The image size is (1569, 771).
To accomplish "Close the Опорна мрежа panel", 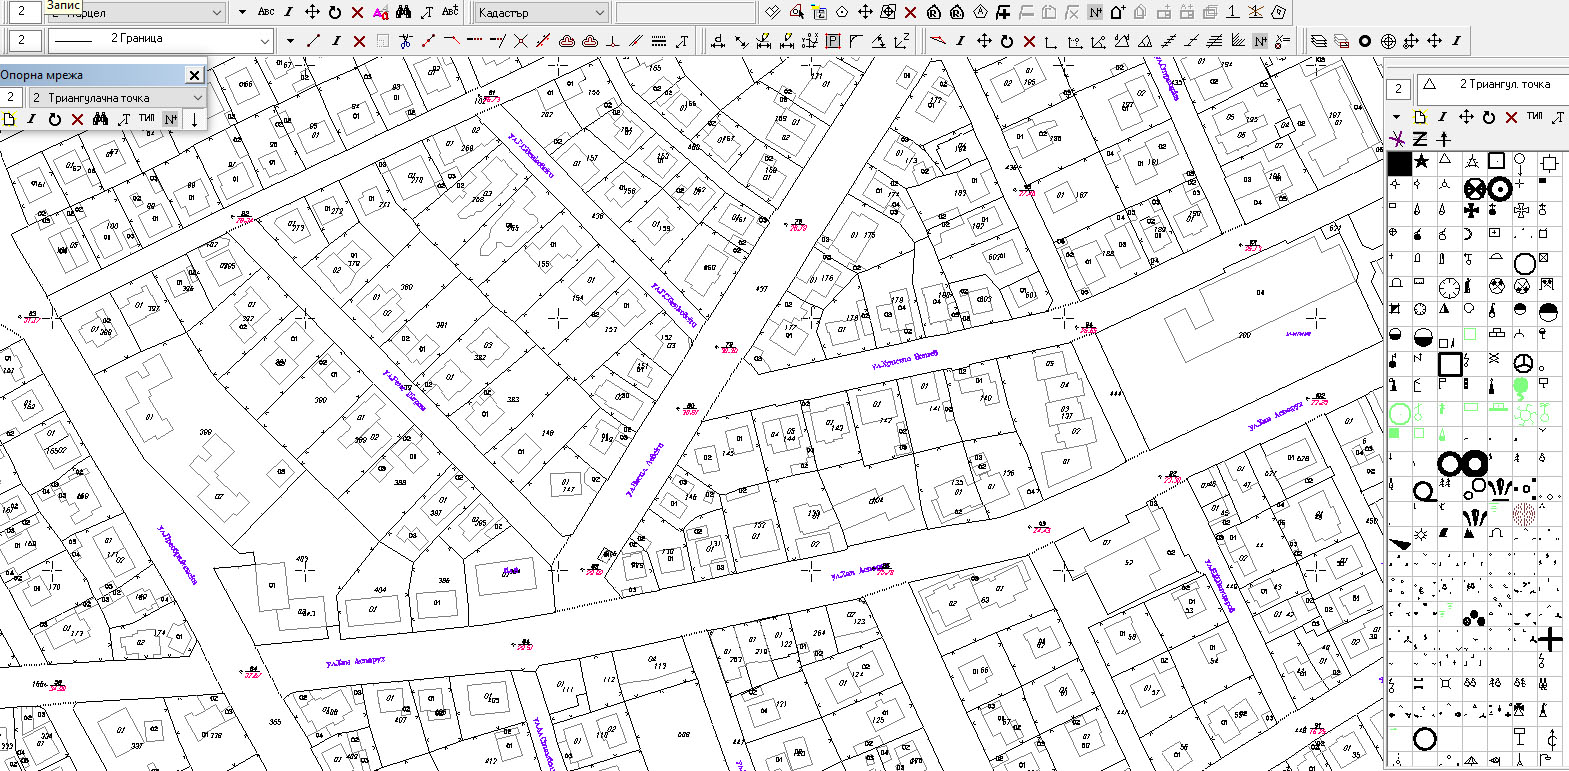I will click(194, 75).
